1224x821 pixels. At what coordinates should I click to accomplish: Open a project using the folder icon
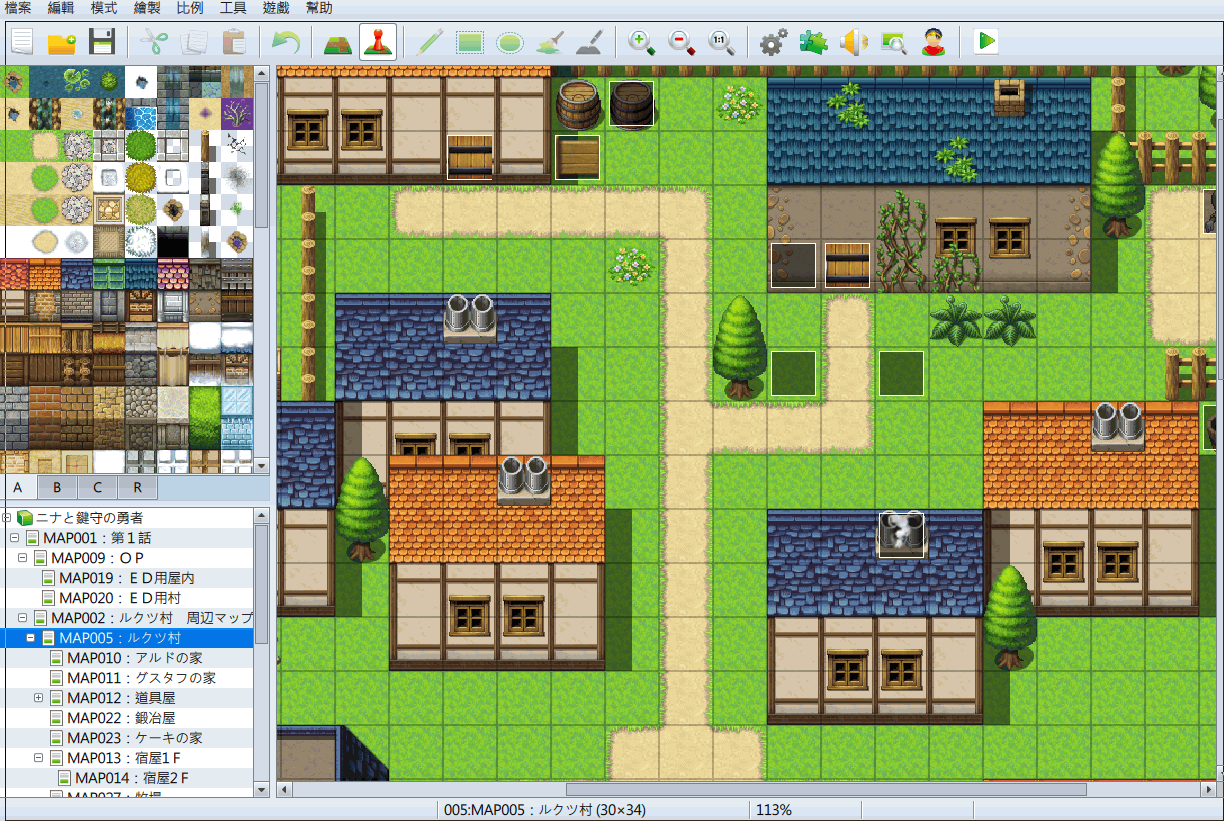[x=62, y=42]
